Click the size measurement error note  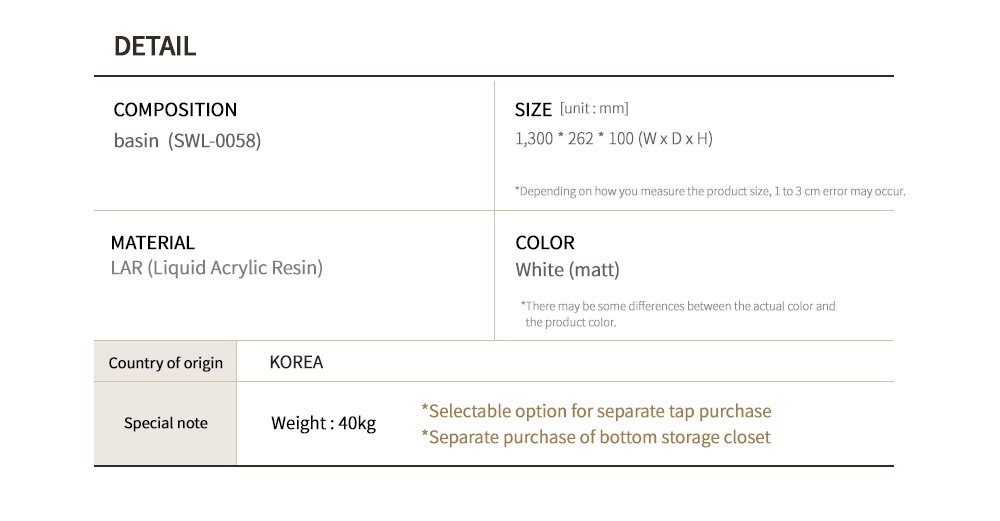pos(710,191)
